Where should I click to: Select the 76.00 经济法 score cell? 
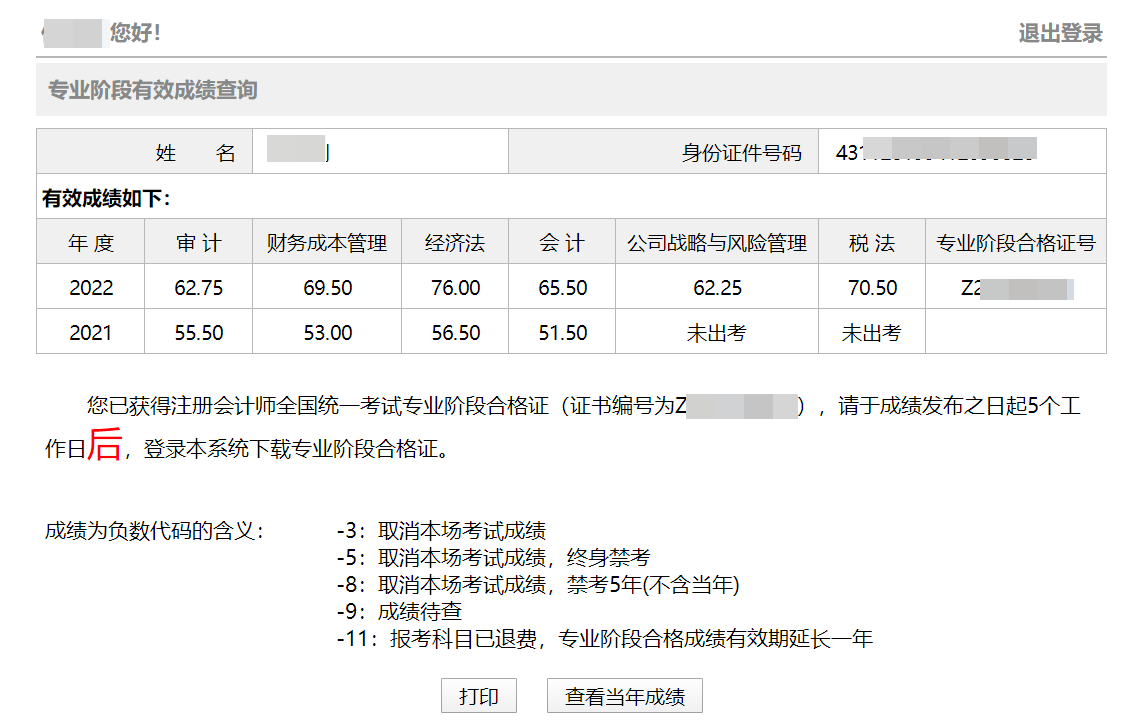point(455,288)
